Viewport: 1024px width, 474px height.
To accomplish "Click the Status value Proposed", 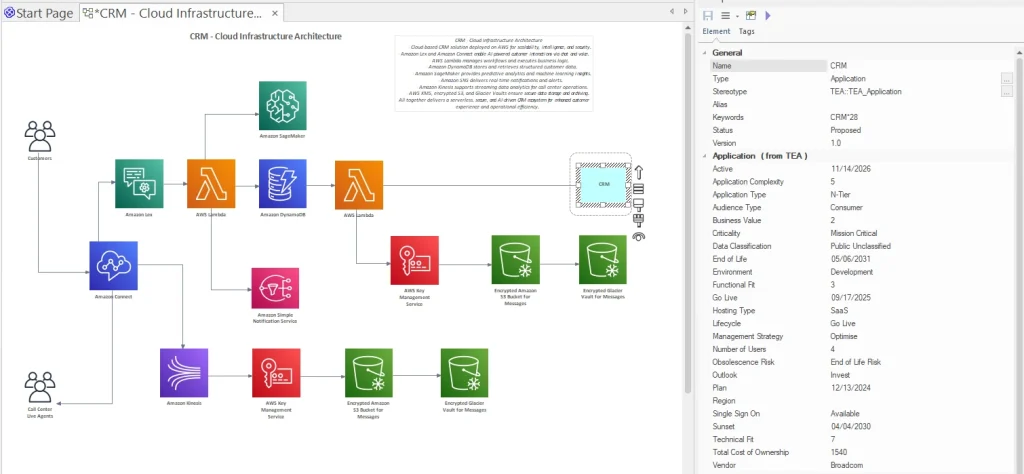I will [x=845, y=131].
